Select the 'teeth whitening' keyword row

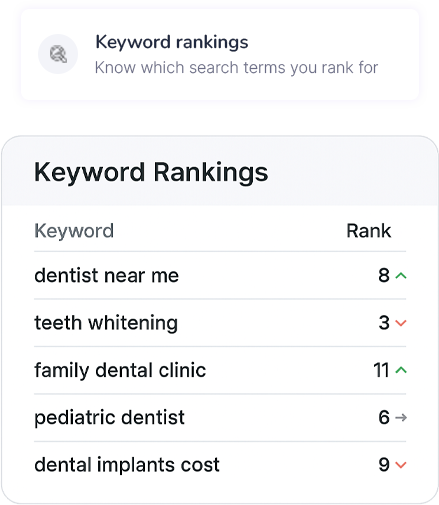[x=220, y=323]
